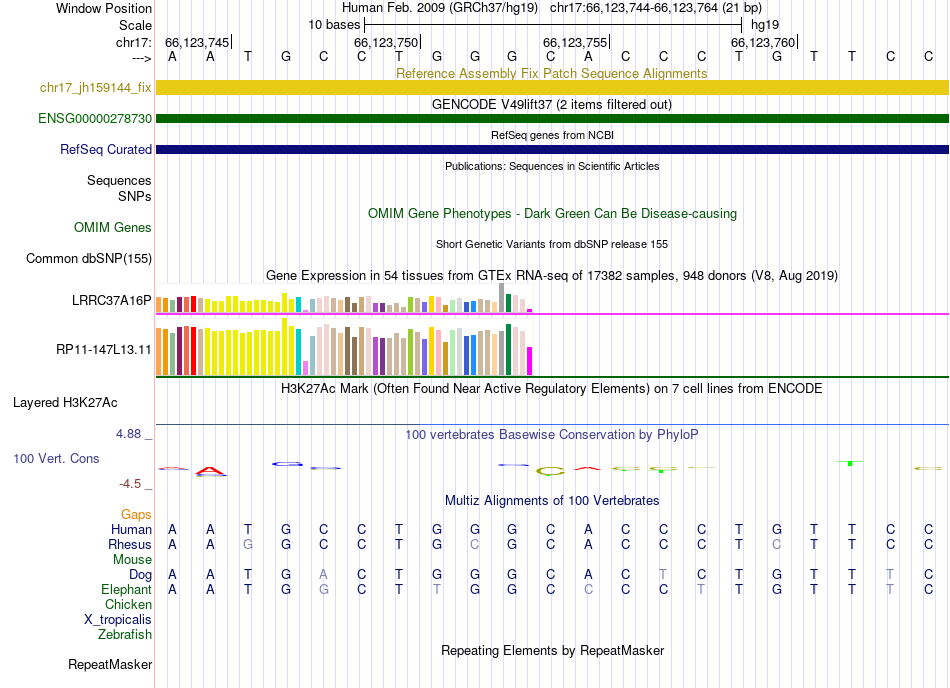Open RefSeq genes from NCBI title
Viewport: 950px width, 688px height.
point(552,135)
